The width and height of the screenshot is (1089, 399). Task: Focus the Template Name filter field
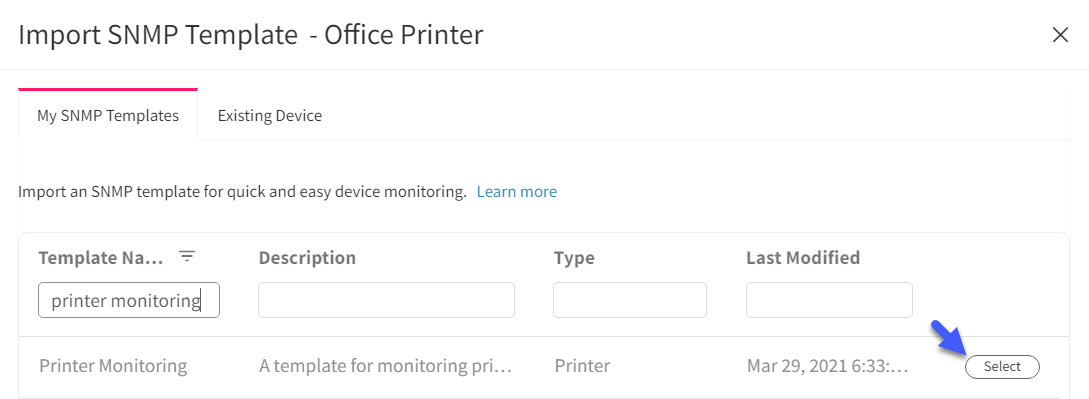tap(129, 300)
